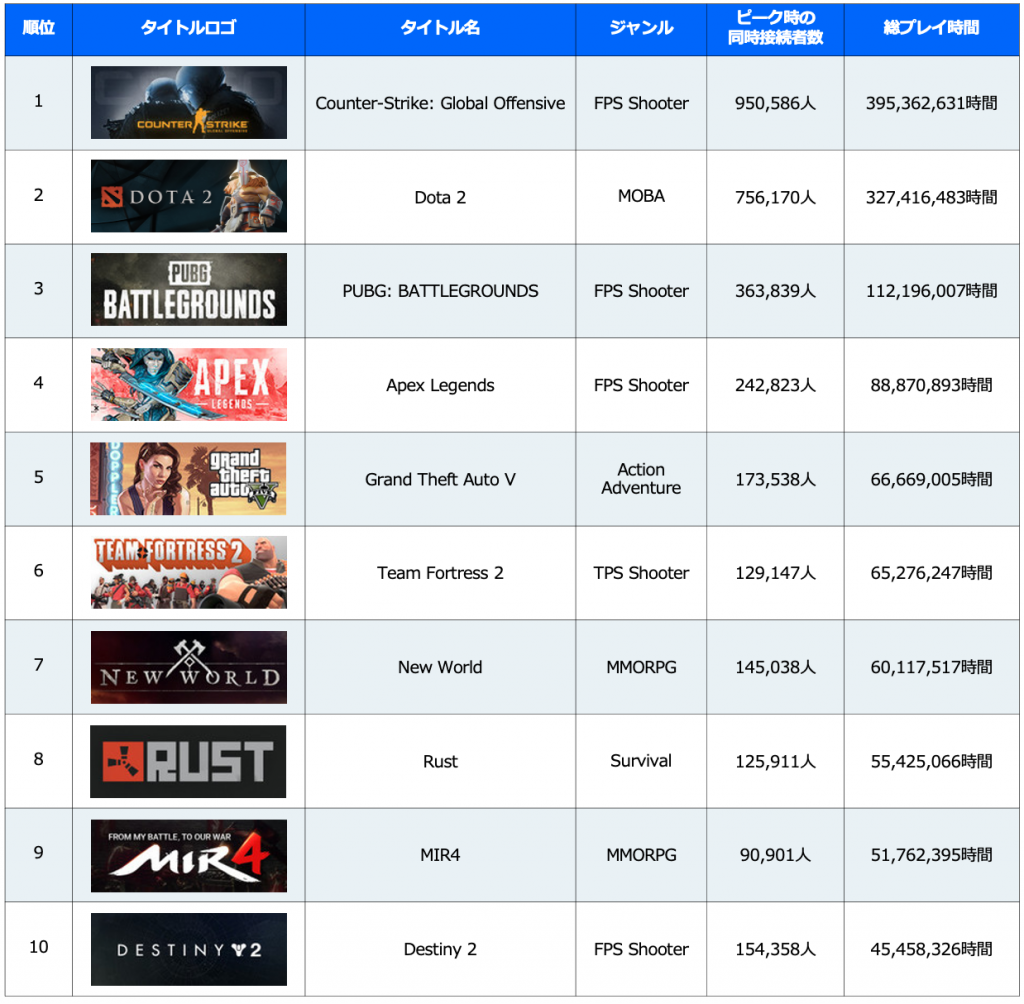Click the peak value 242,823人
The height and width of the screenshot is (1004, 1024).
pyautogui.click(x=775, y=385)
